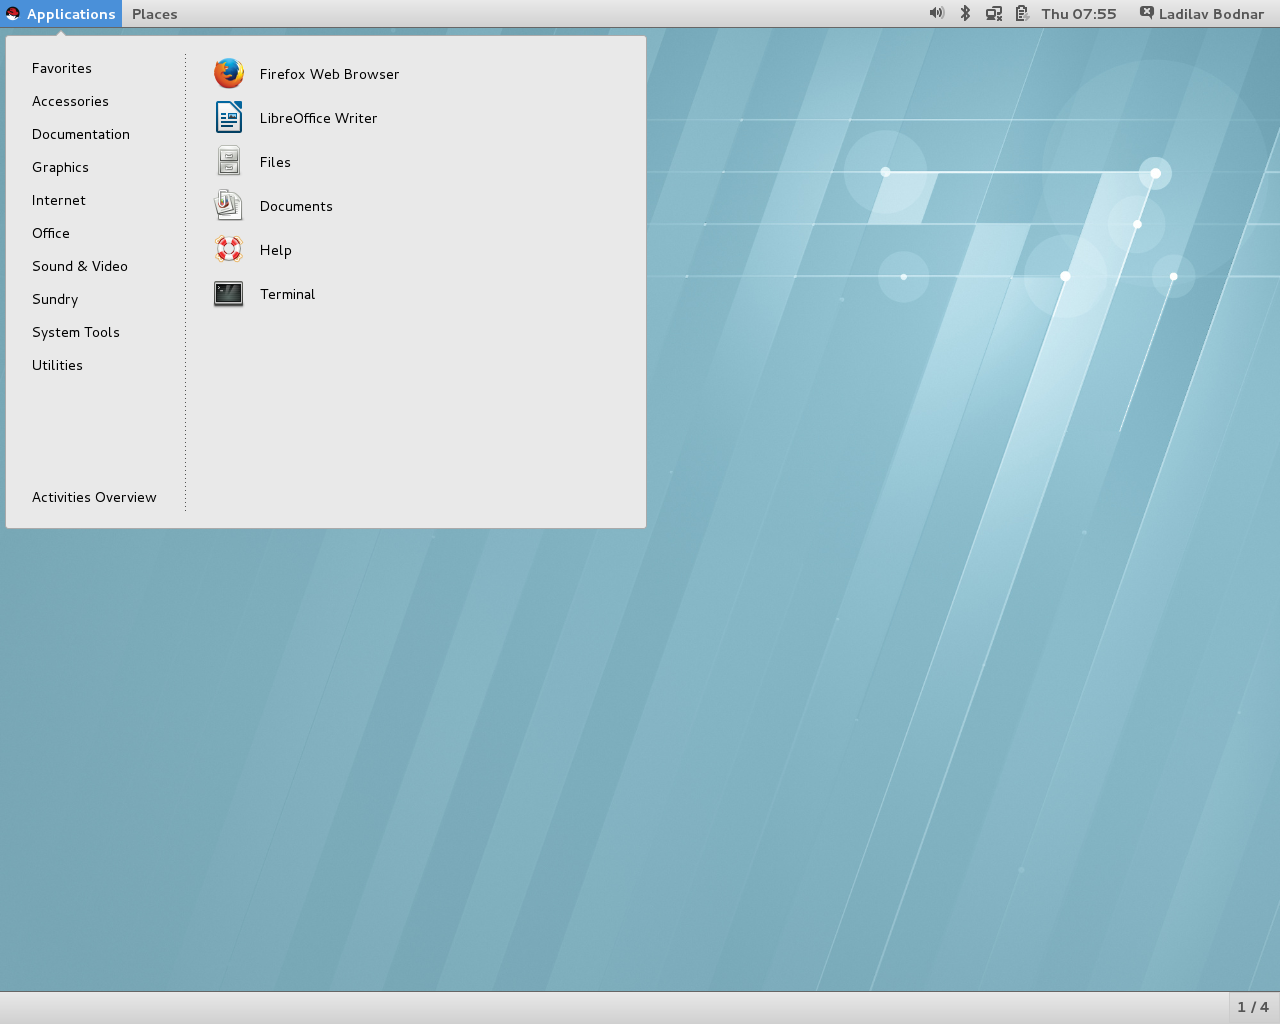Click the volume speaker icon

[936, 14]
